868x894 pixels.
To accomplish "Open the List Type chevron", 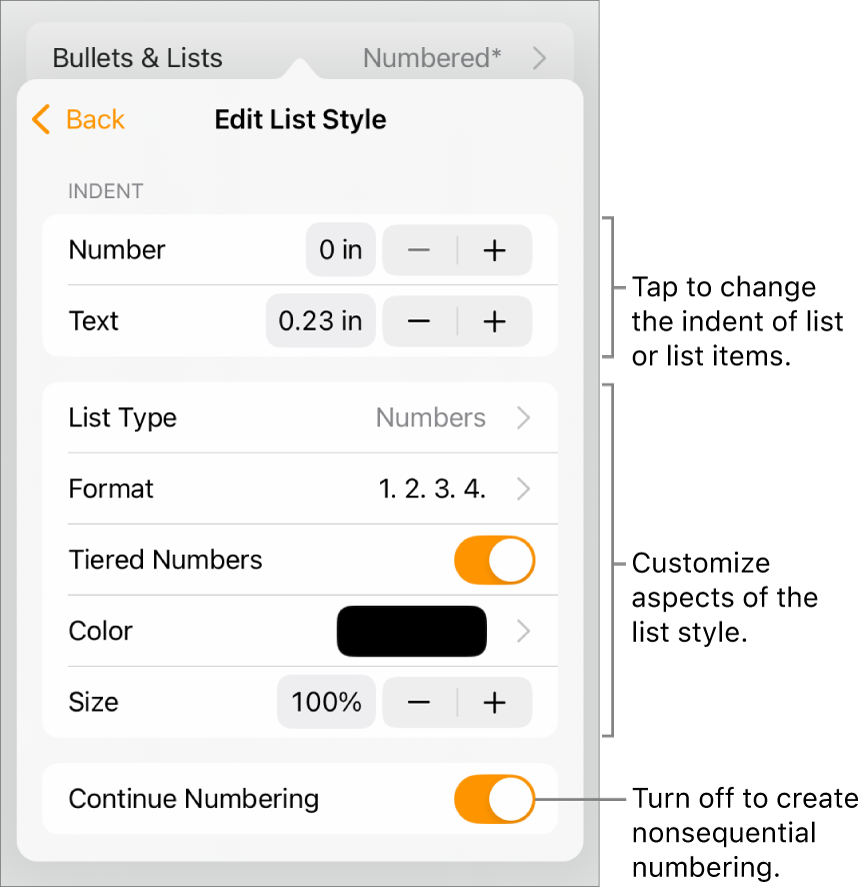I will (523, 418).
